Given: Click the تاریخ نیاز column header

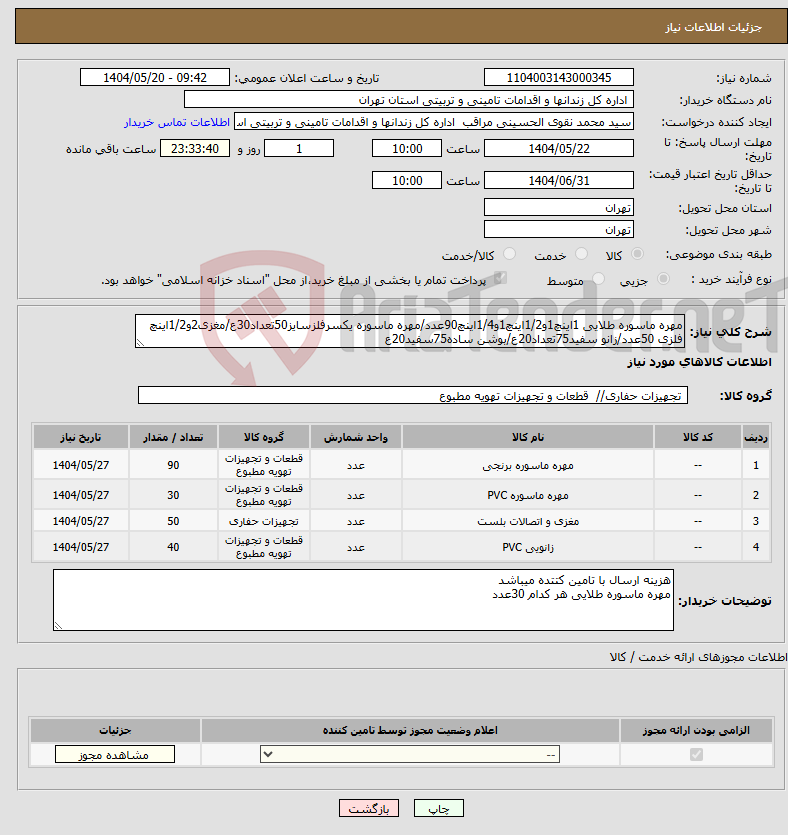Looking at the screenshot, I should click(x=80, y=437).
